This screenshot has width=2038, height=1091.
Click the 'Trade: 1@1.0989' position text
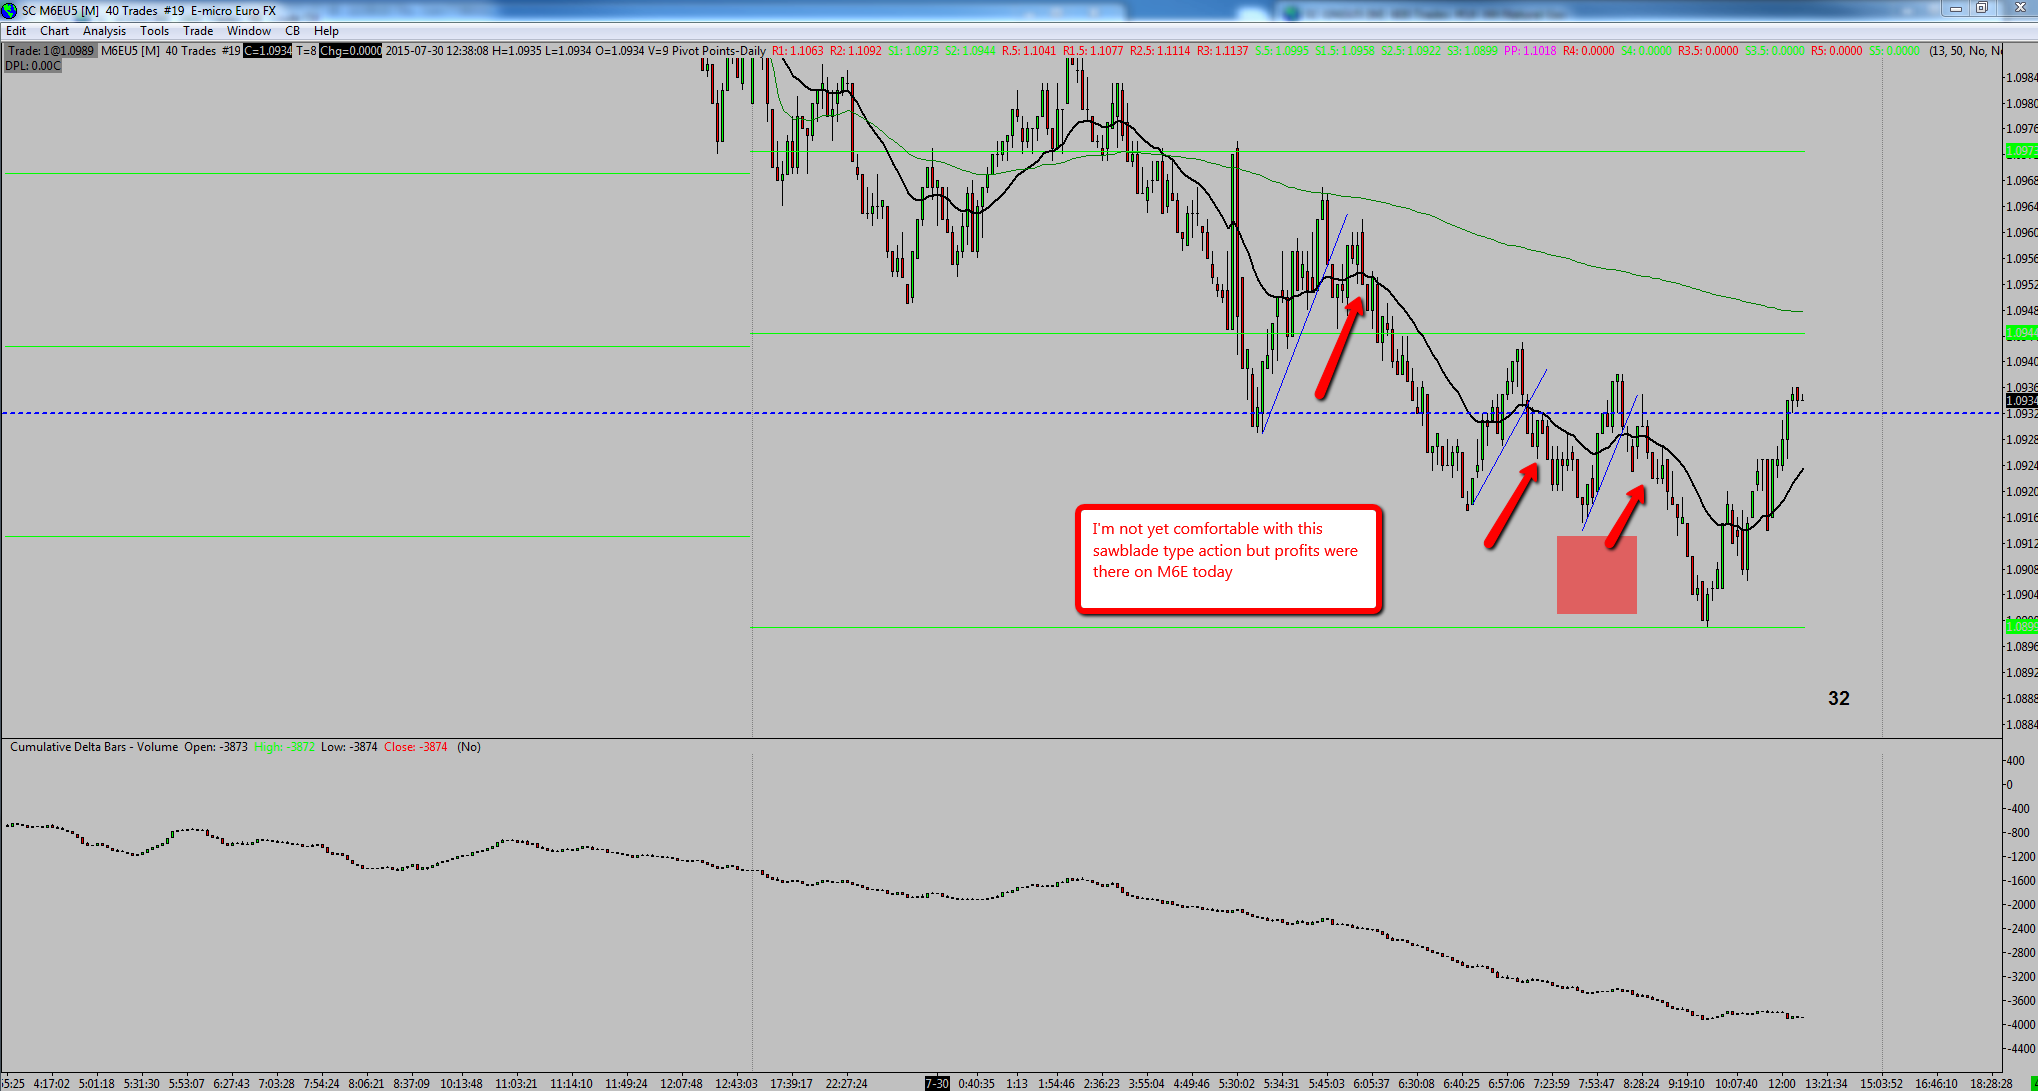pyautogui.click(x=50, y=51)
